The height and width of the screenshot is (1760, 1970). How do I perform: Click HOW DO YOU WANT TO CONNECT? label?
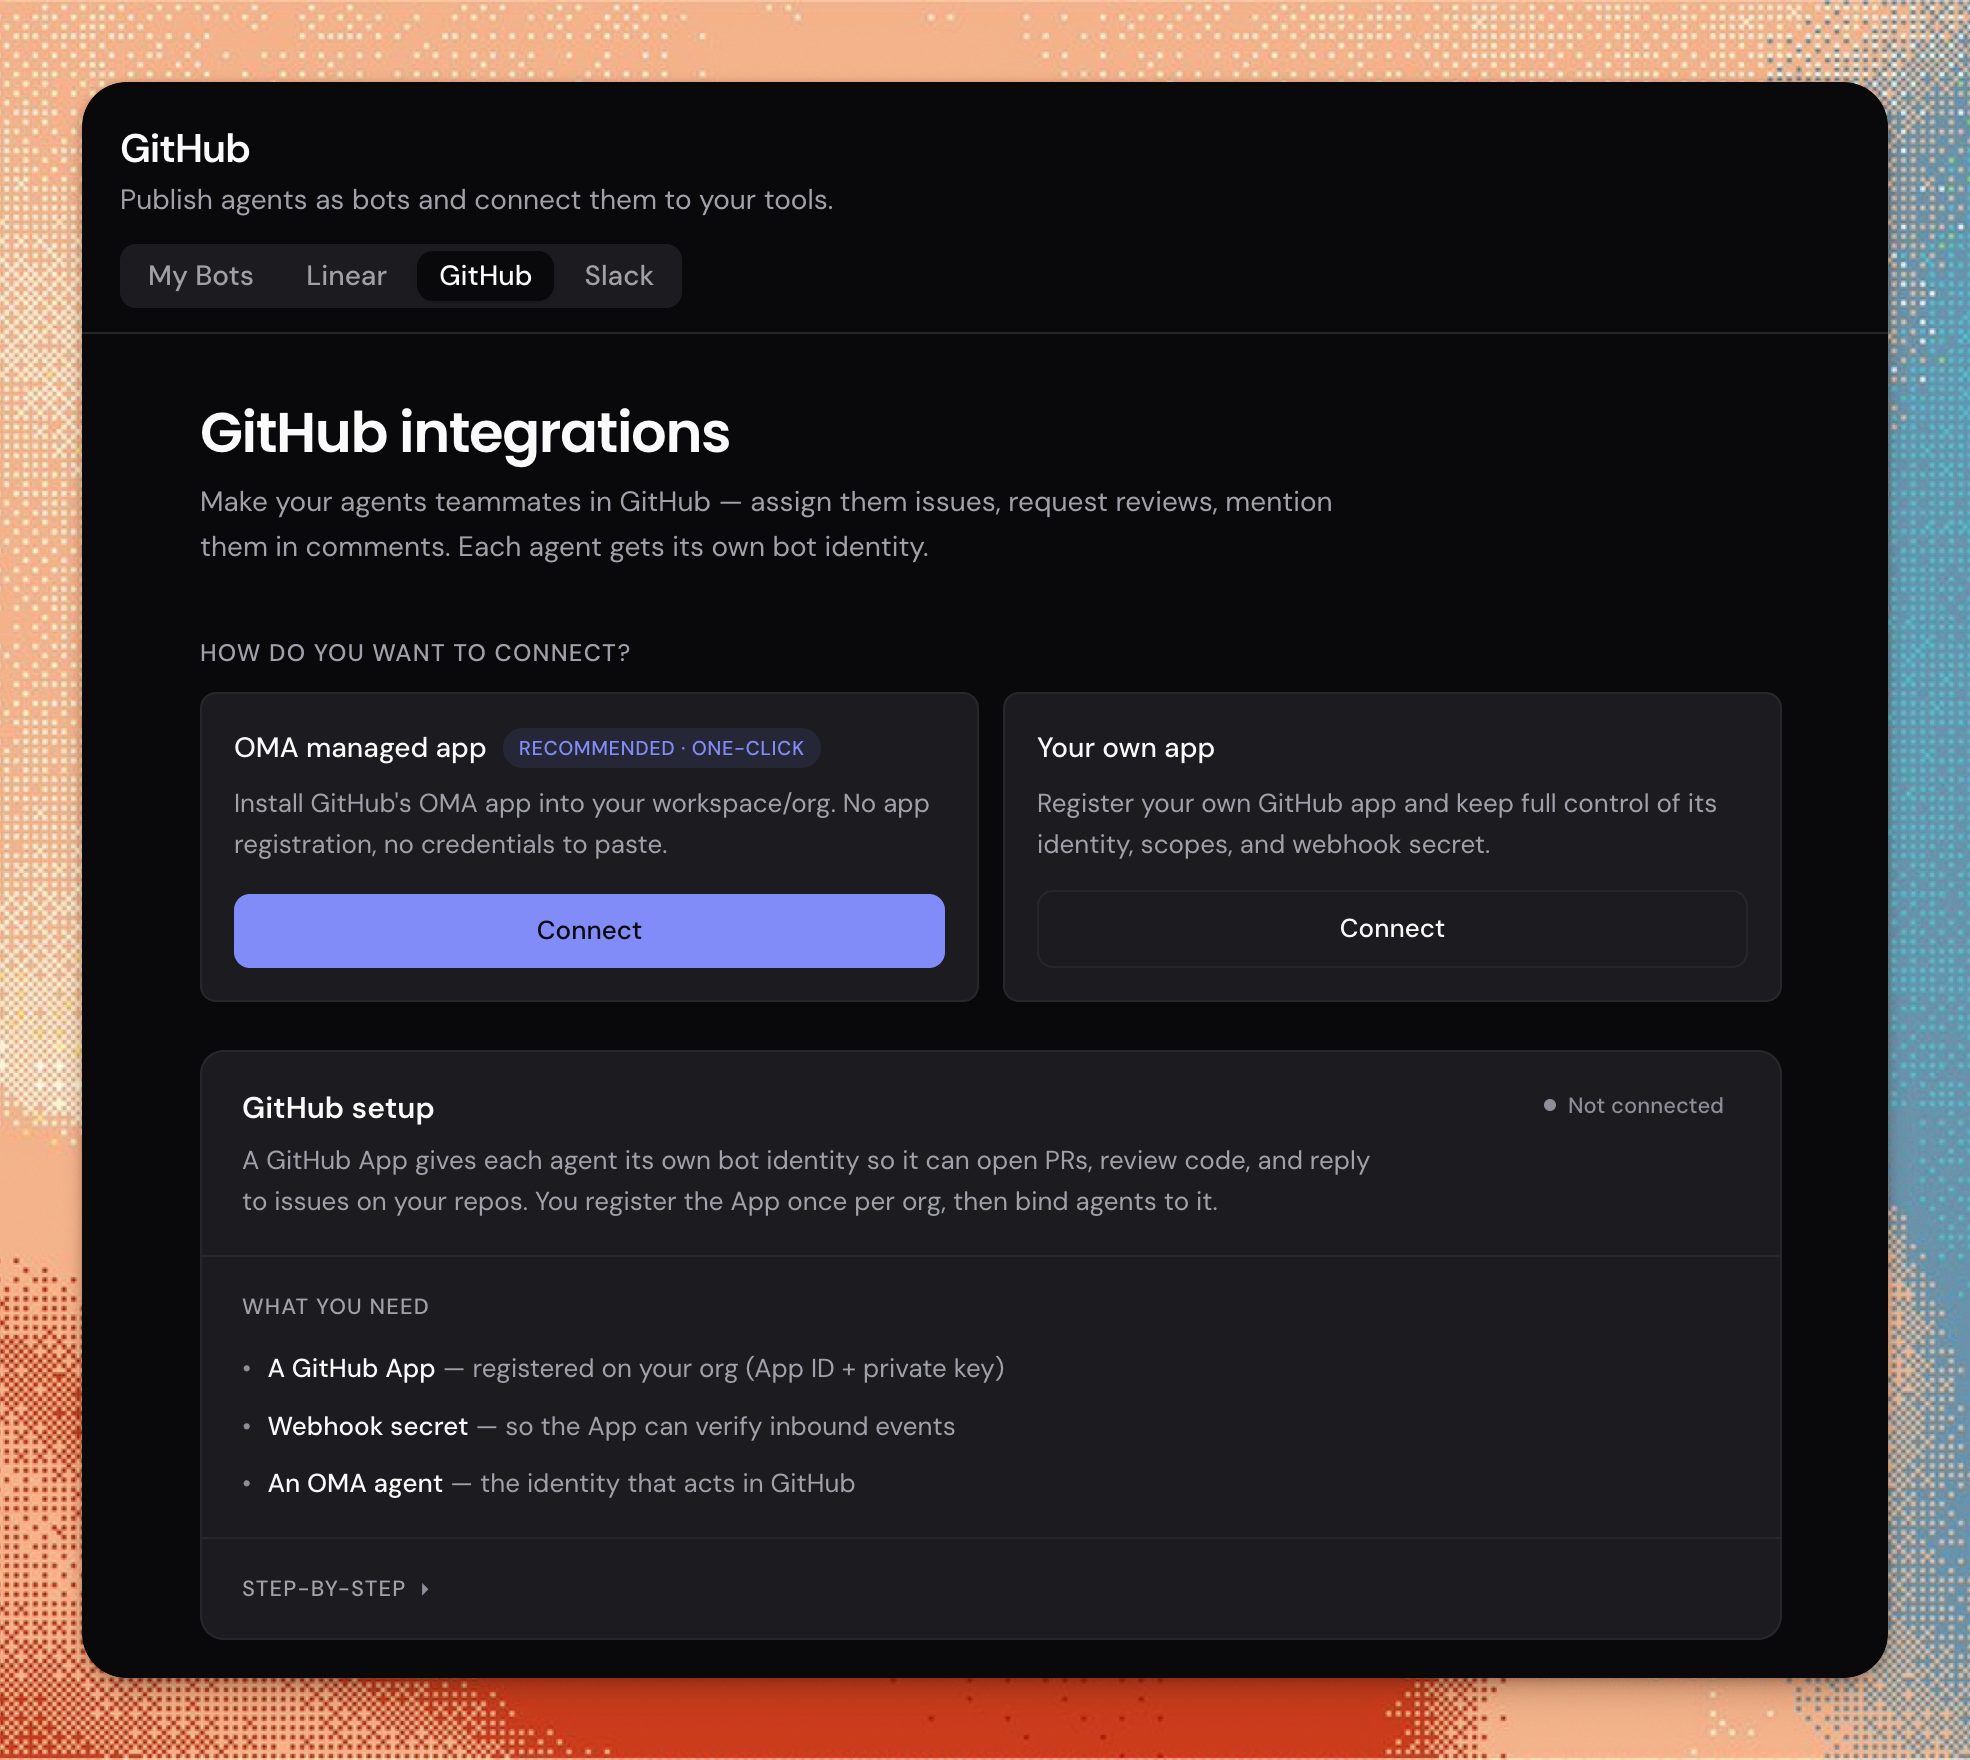[x=415, y=652]
